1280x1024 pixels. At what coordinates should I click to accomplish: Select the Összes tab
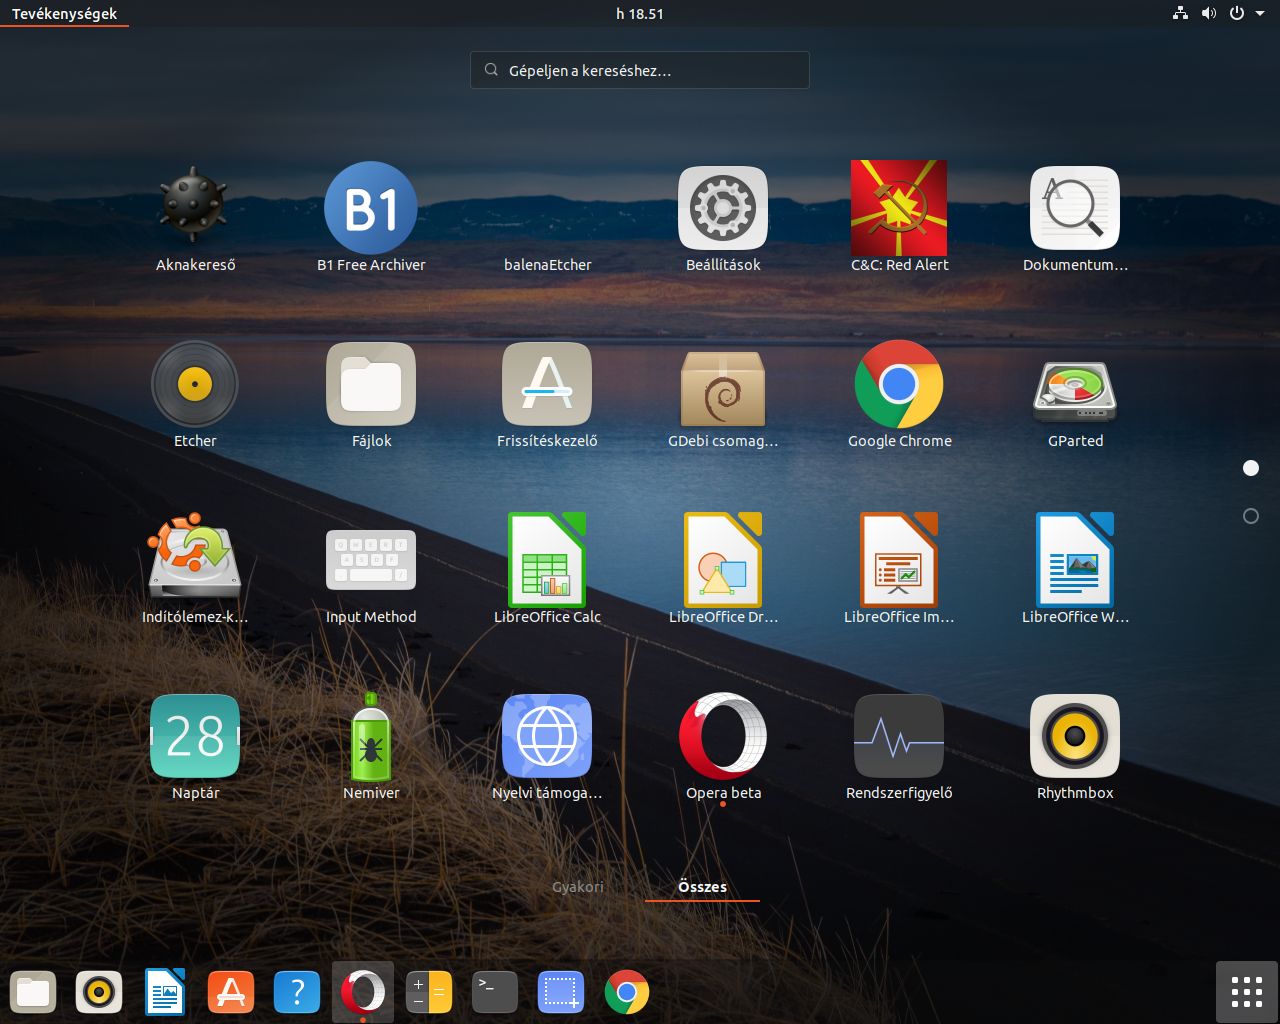coord(702,887)
